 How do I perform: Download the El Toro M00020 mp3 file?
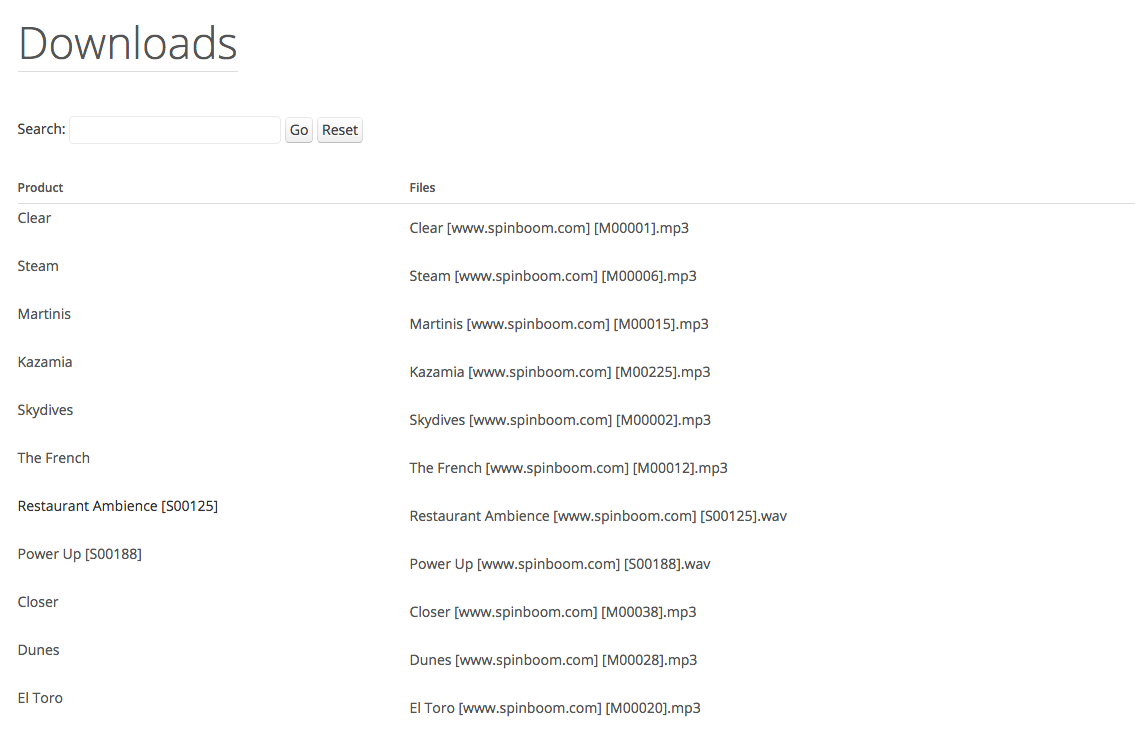click(x=555, y=708)
